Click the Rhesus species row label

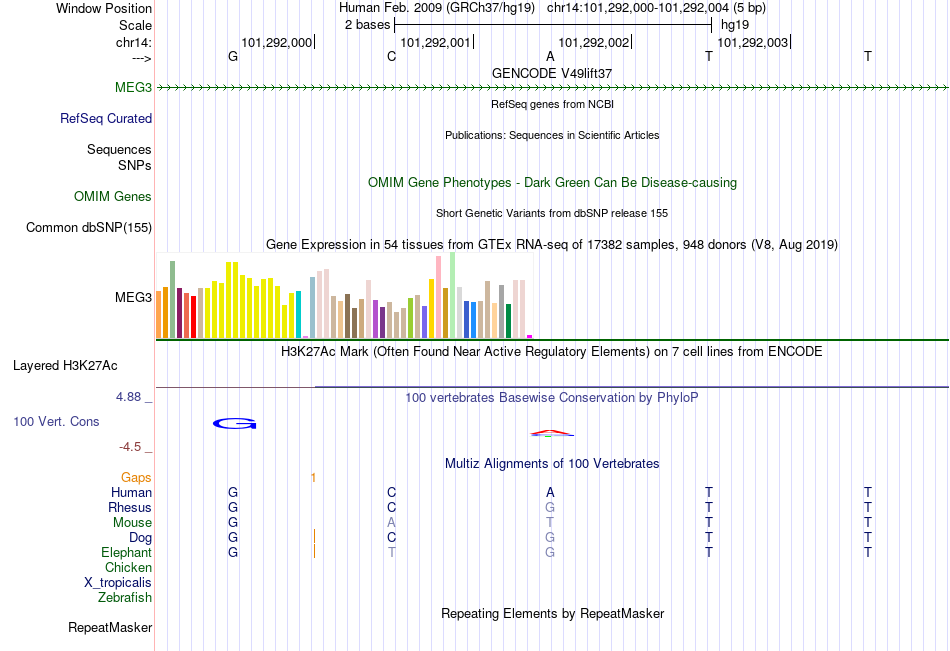130,507
